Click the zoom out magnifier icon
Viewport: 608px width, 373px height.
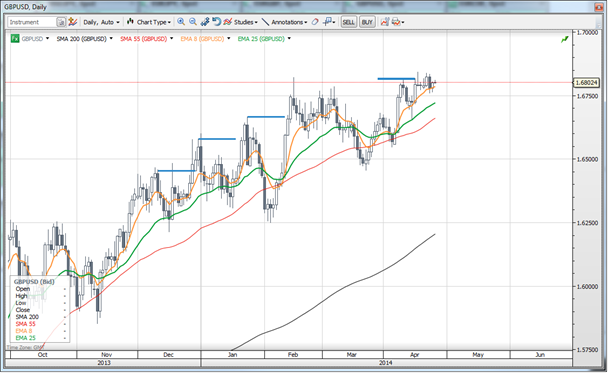click(x=193, y=22)
